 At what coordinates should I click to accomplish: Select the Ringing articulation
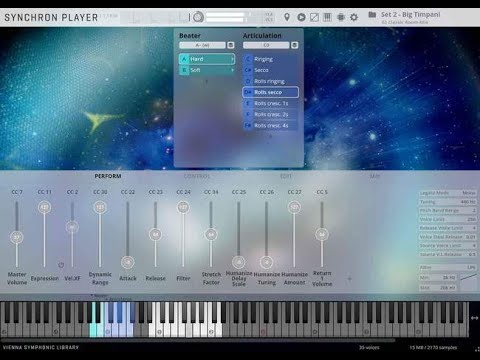click(x=270, y=59)
